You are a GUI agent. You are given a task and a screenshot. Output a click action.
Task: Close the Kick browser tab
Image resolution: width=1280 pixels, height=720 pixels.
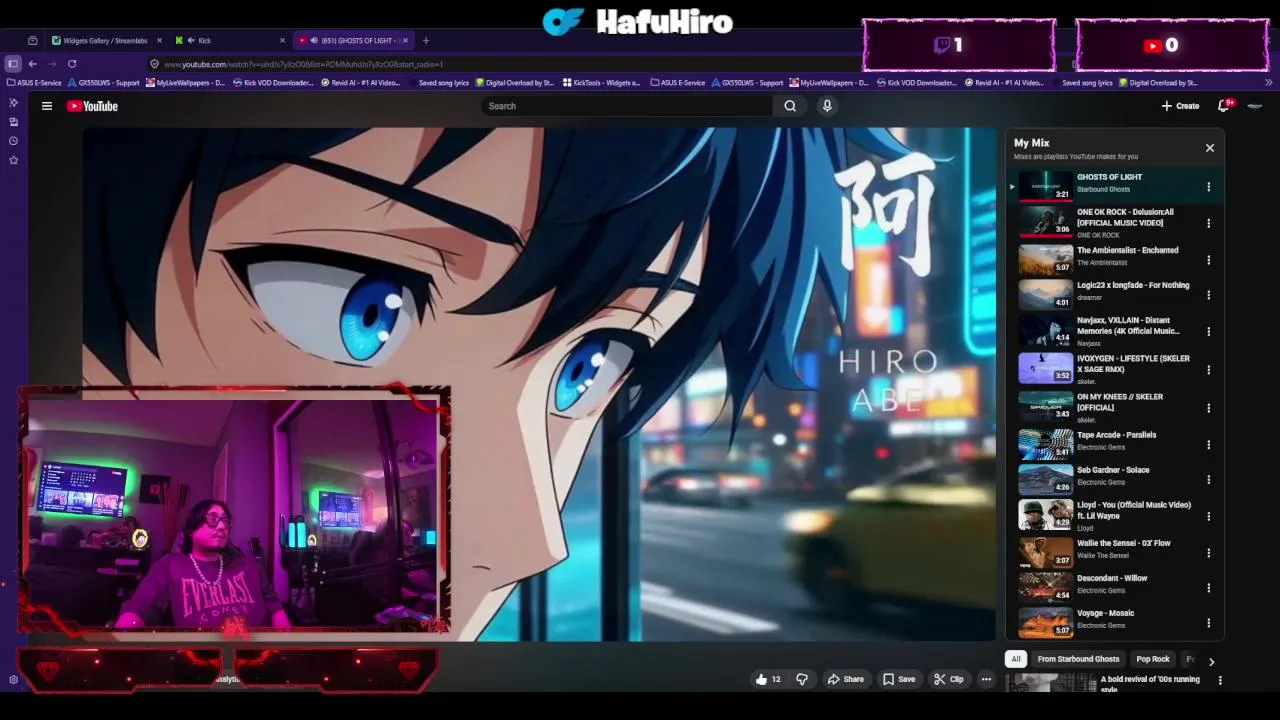(282, 41)
